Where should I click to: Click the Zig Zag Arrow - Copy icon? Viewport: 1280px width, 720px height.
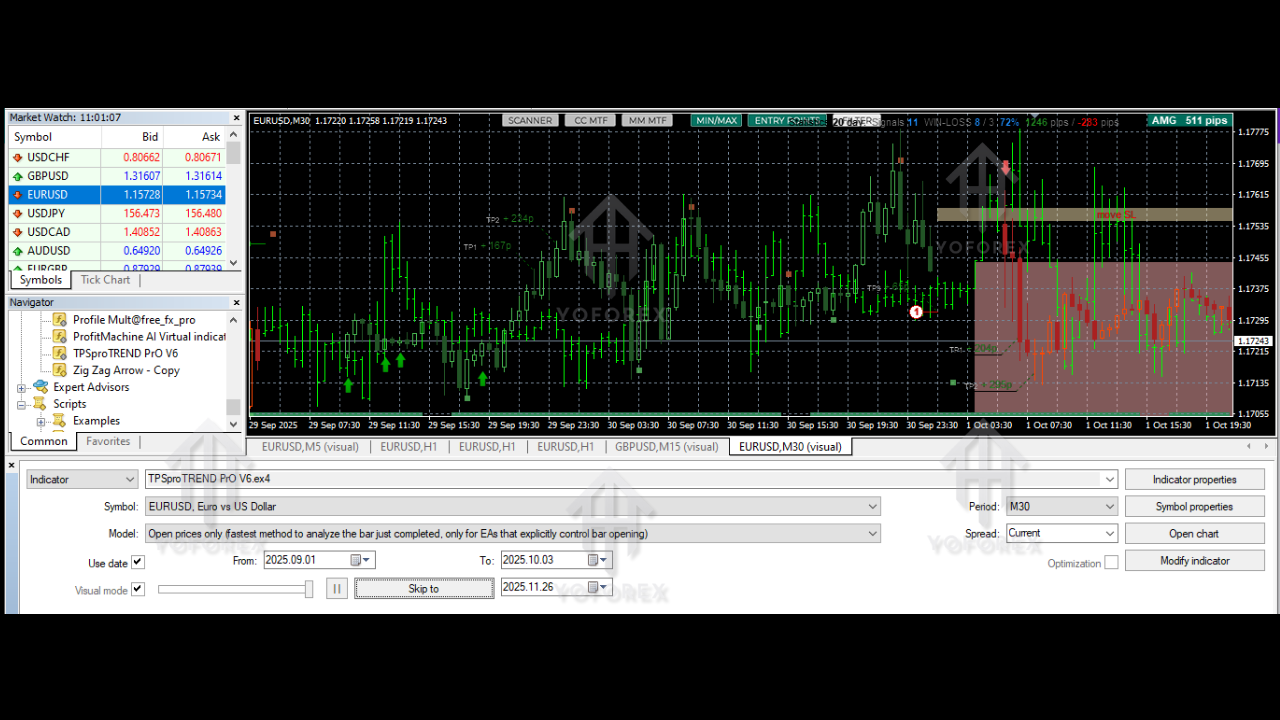tap(60, 370)
